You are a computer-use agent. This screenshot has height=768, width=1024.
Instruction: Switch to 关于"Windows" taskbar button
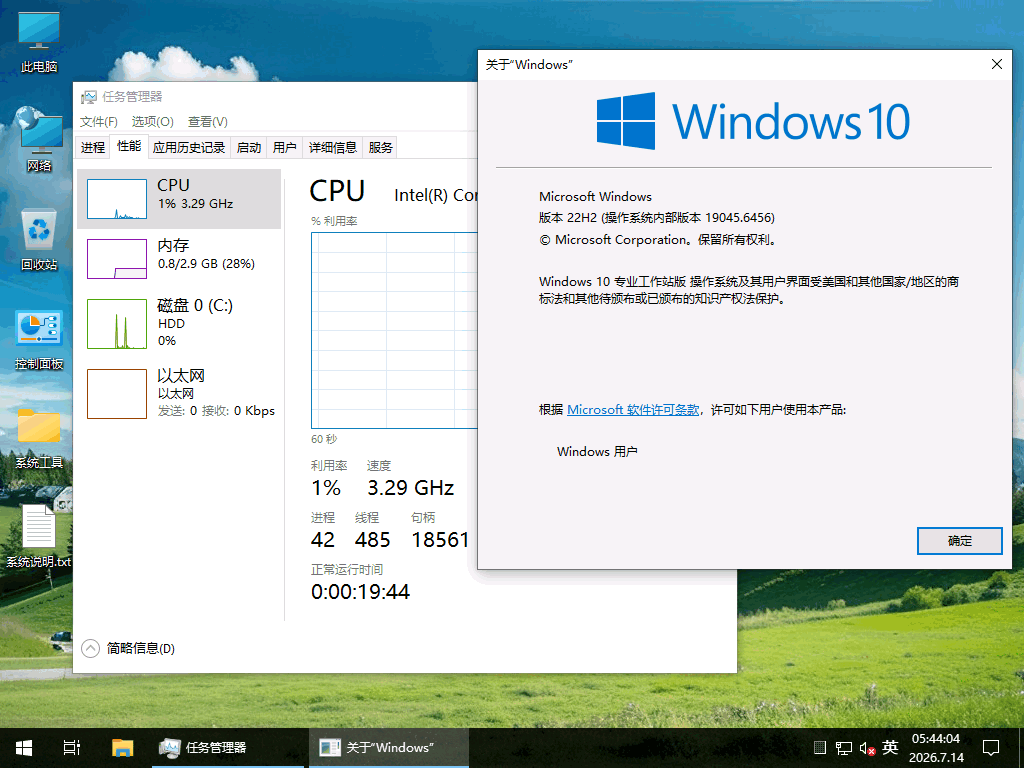click(389, 748)
